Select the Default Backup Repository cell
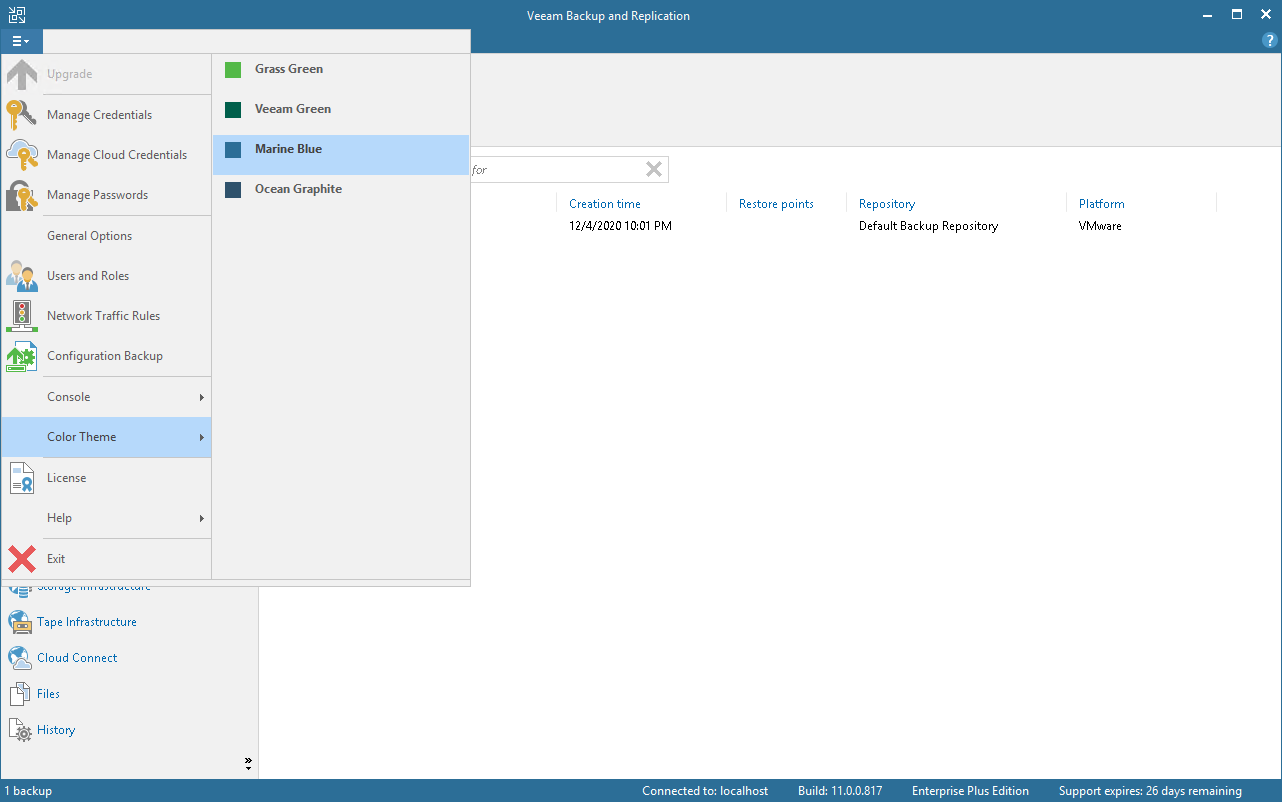 click(928, 226)
